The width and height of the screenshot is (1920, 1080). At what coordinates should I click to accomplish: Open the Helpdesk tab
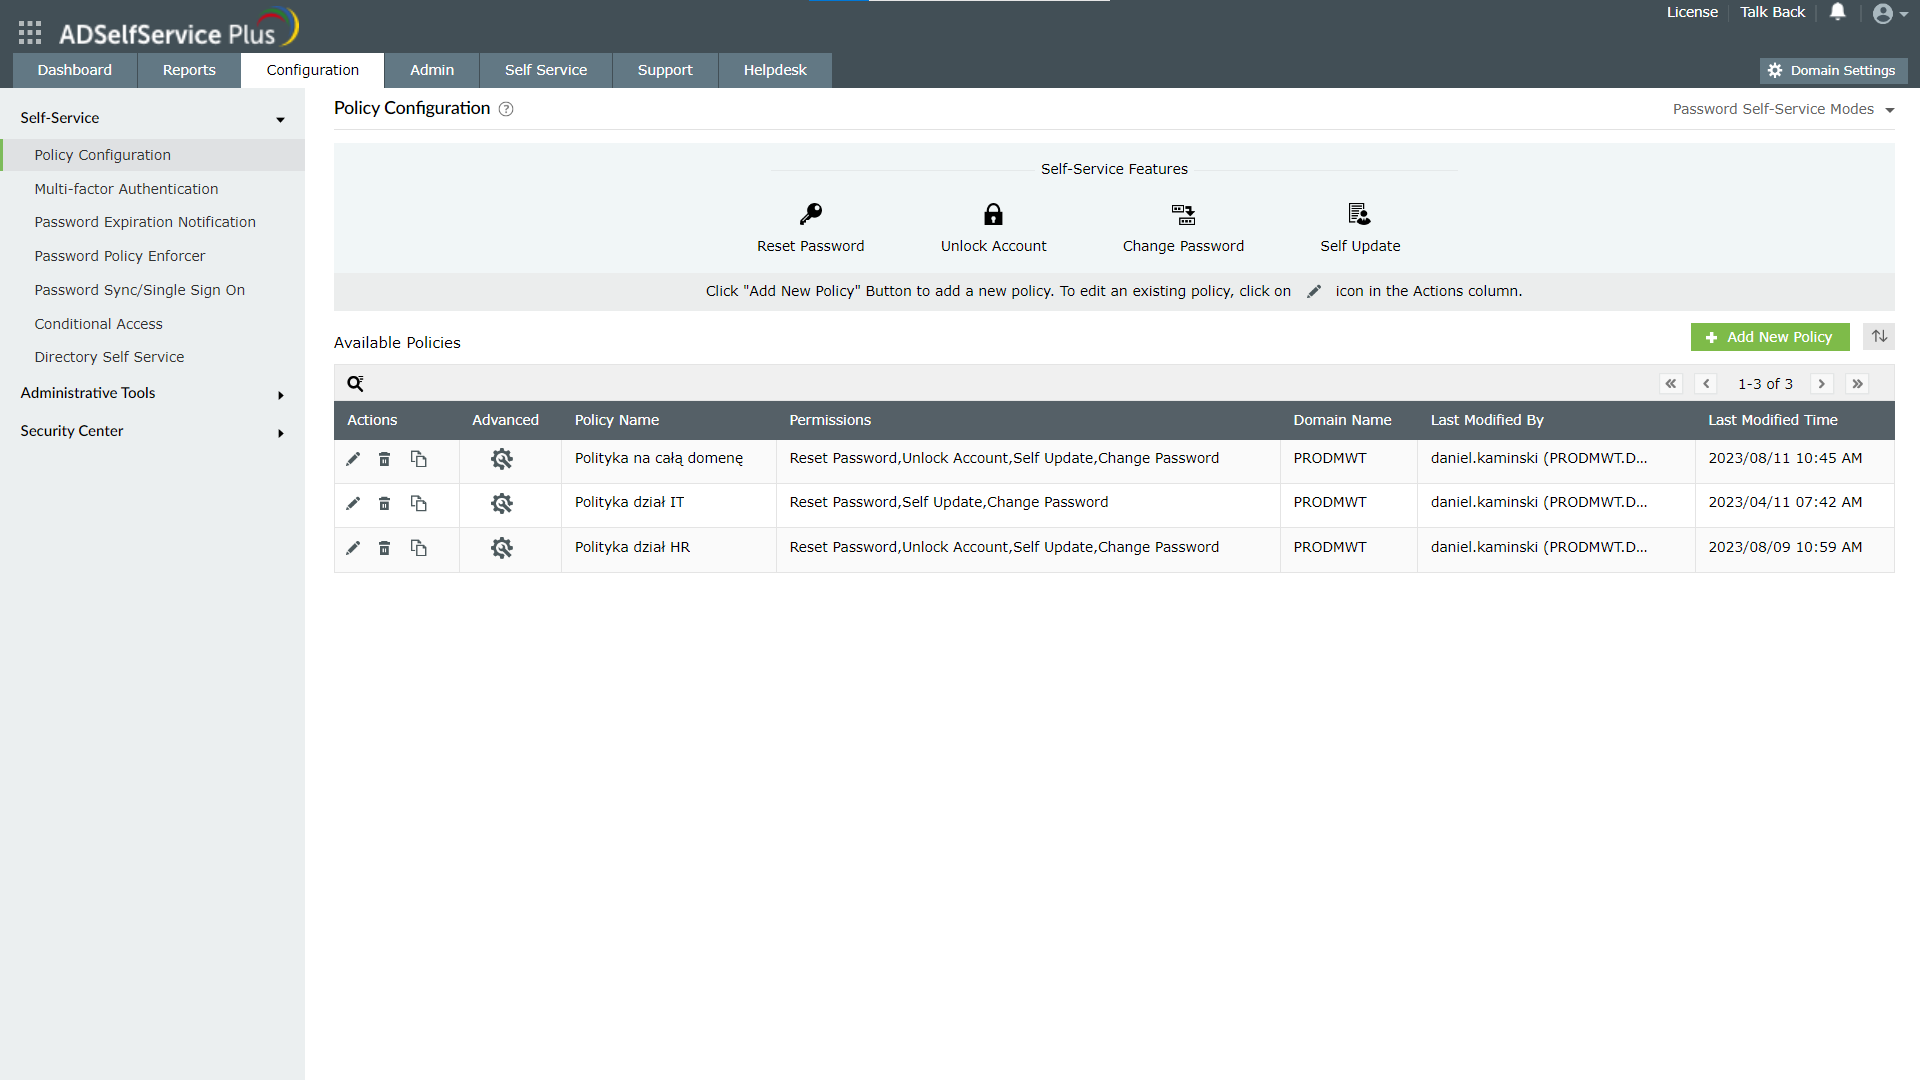pyautogui.click(x=775, y=70)
